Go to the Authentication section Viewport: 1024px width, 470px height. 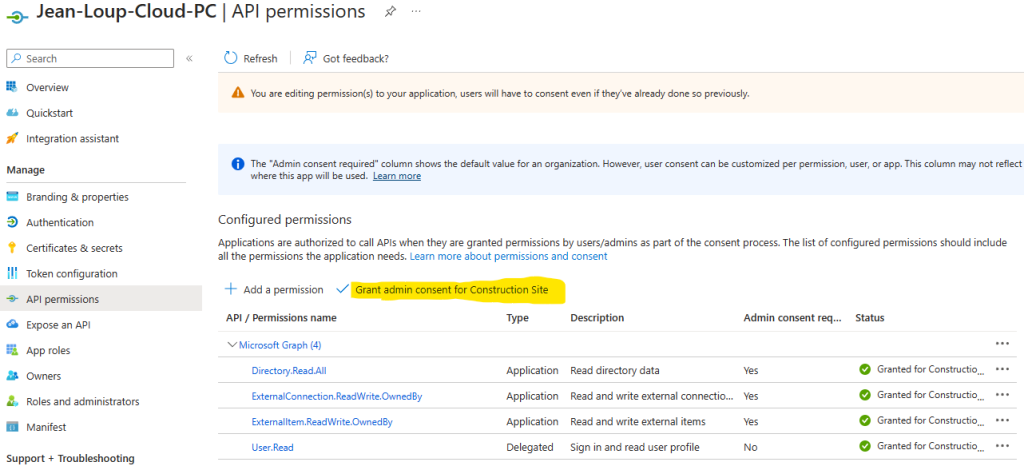pyautogui.click(x=60, y=223)
